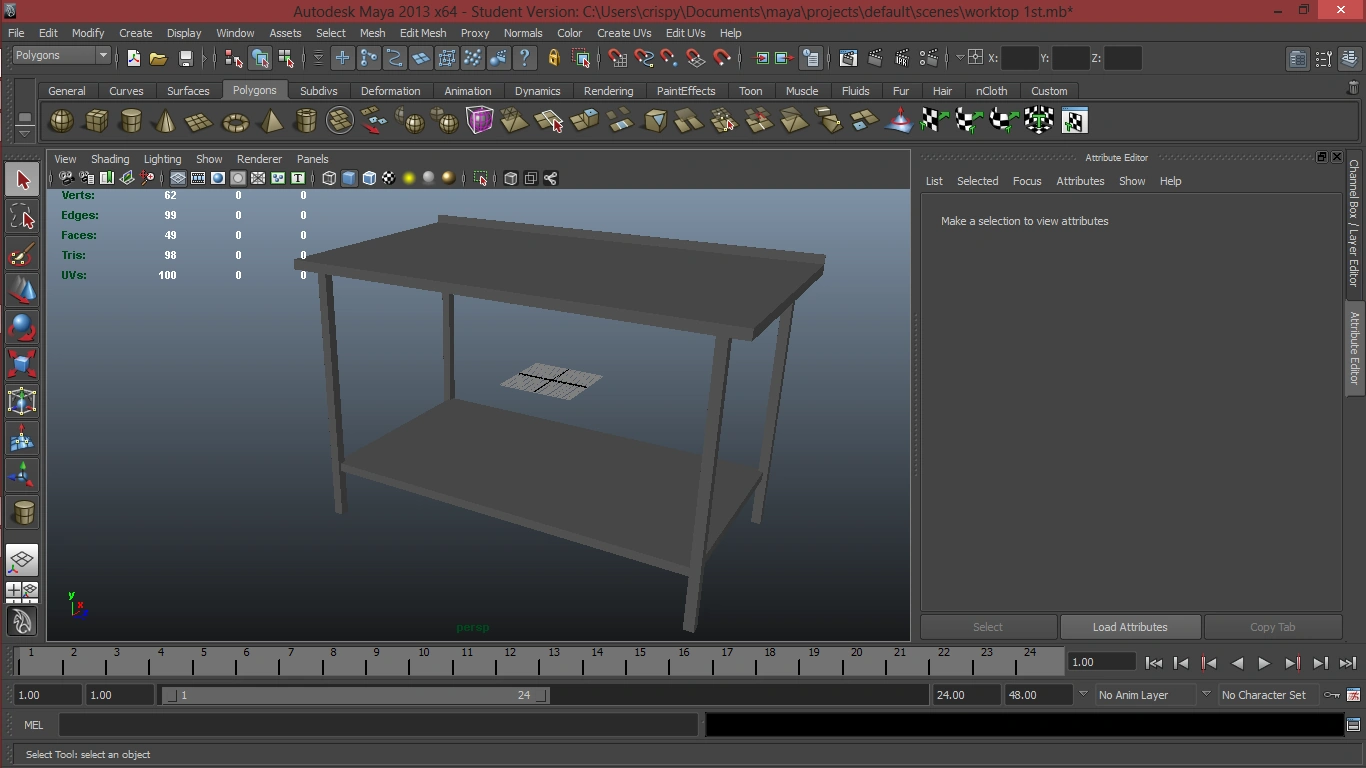Click the save scene icon

pos(185,58)
